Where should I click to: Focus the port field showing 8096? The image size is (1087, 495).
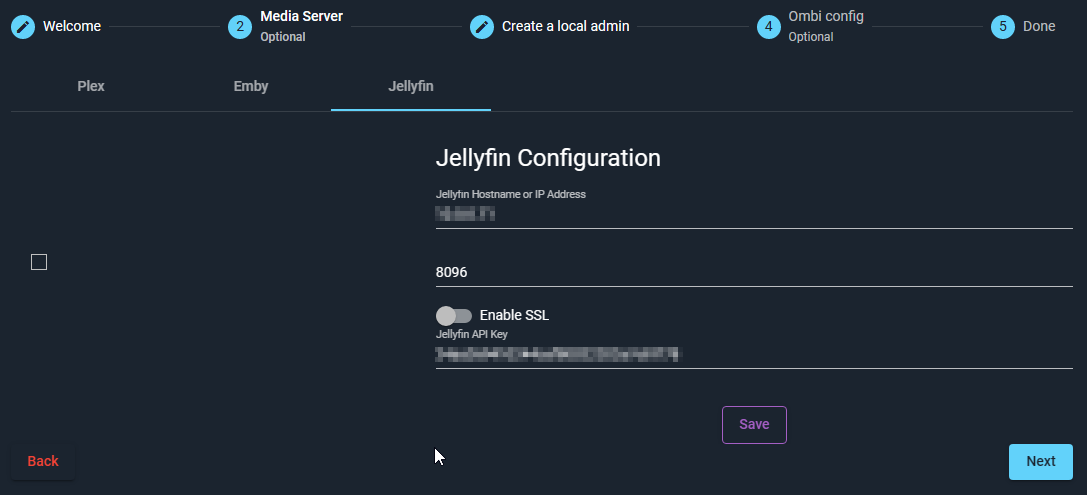tap(754, 272)
